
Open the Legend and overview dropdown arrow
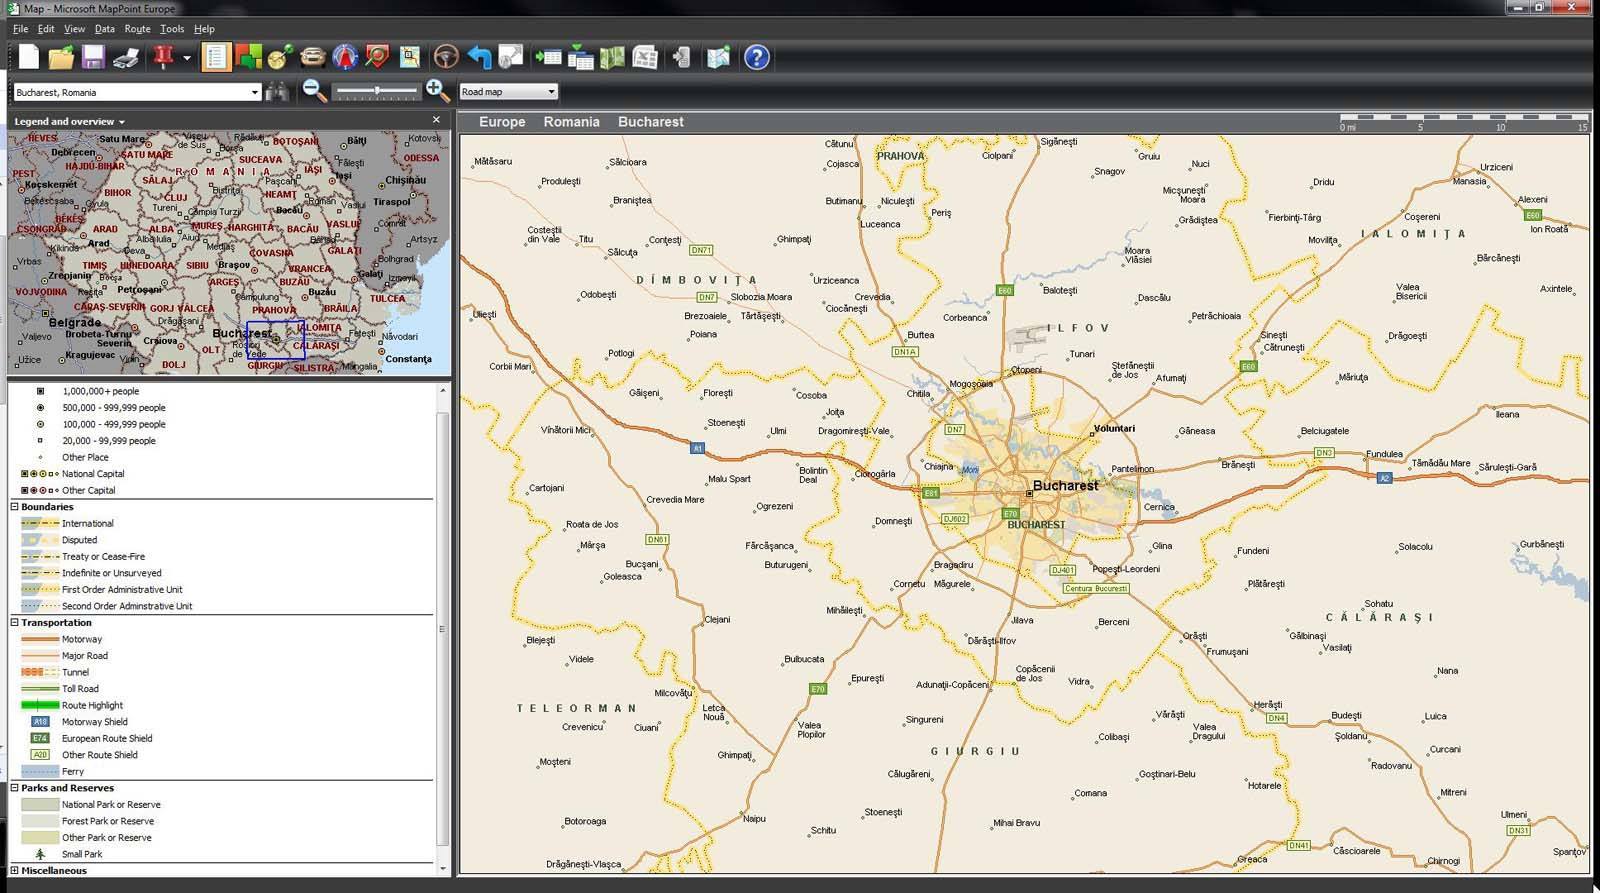pyautogui.click(x=122, y=122)
